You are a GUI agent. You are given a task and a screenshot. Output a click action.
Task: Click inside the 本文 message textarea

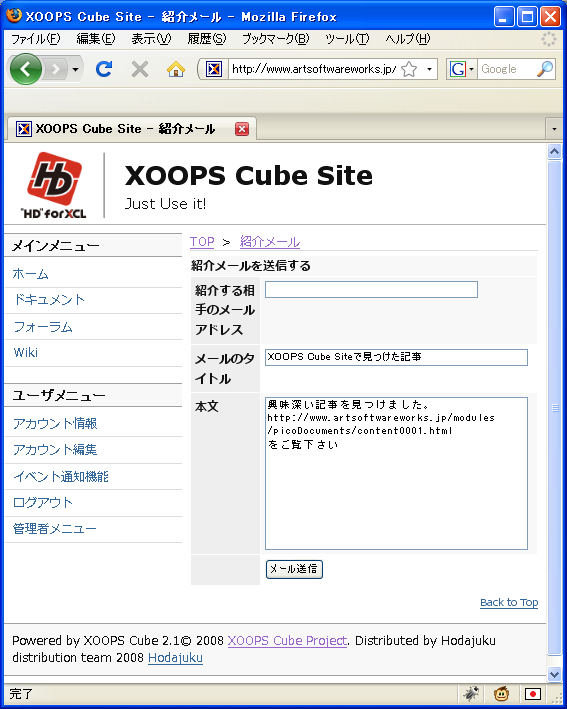point(396,473)
